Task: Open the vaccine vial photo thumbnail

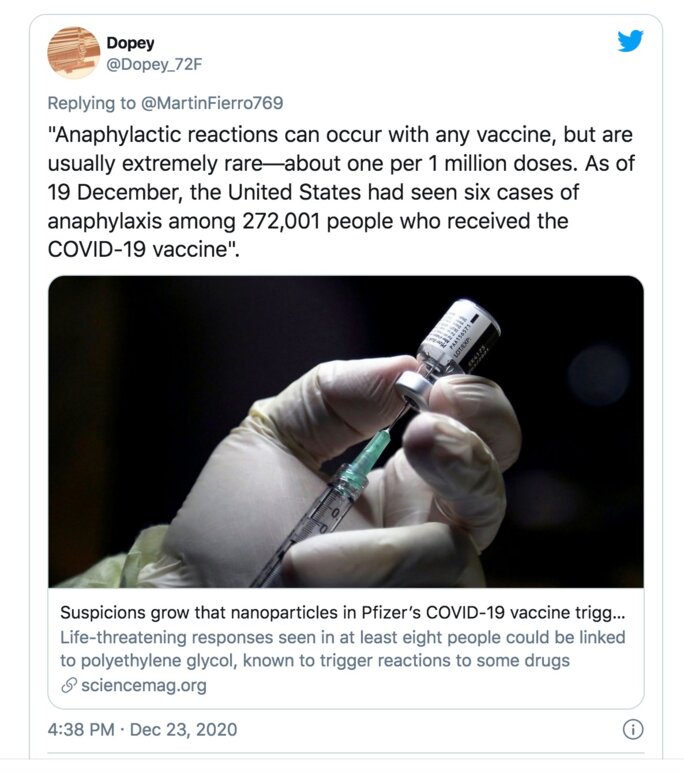Action: tap(346, 431)
